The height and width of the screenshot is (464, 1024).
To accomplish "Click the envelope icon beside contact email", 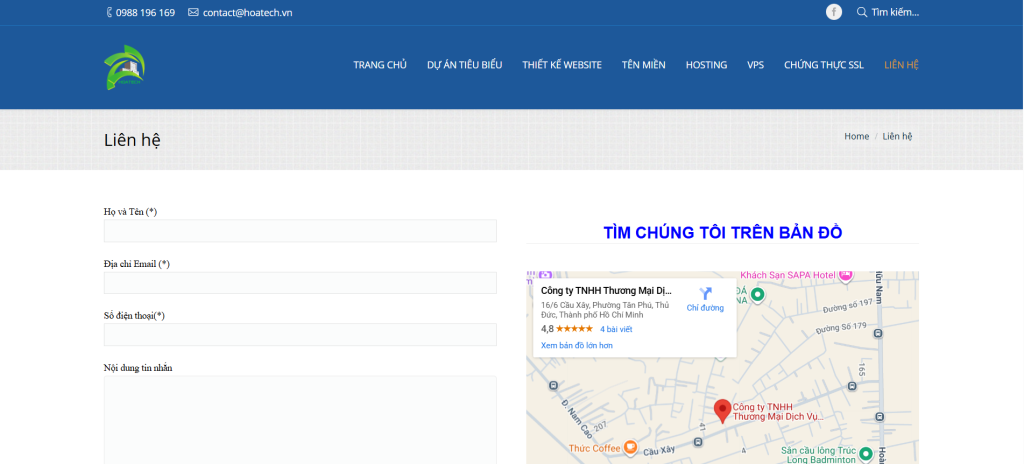I will click(193, 12).
